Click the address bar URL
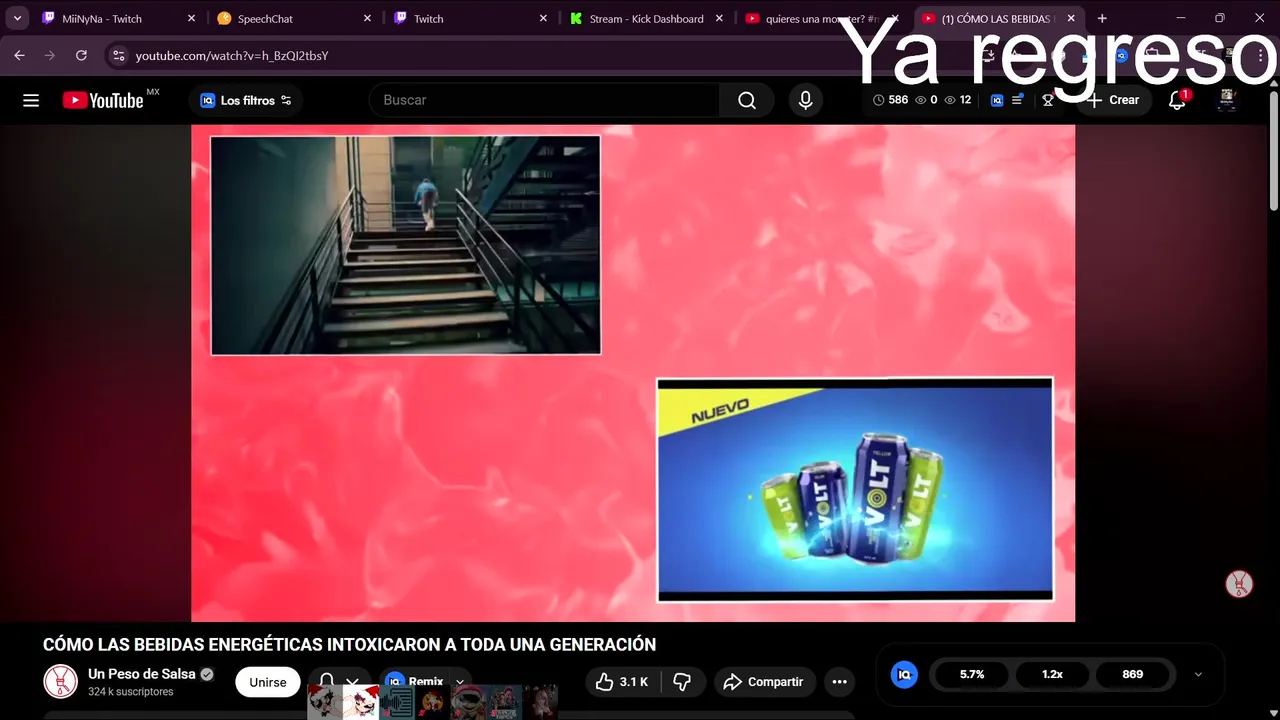1280x720 pixels. tap(232, 55)
